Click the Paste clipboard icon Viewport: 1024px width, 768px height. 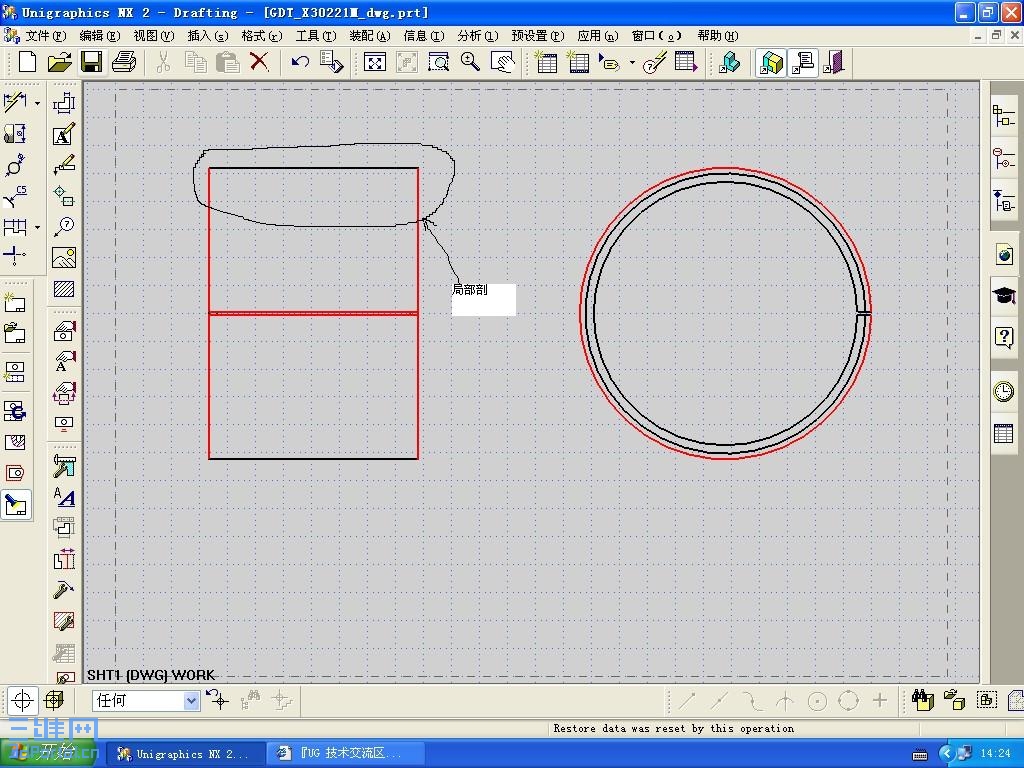click(227, 62)
